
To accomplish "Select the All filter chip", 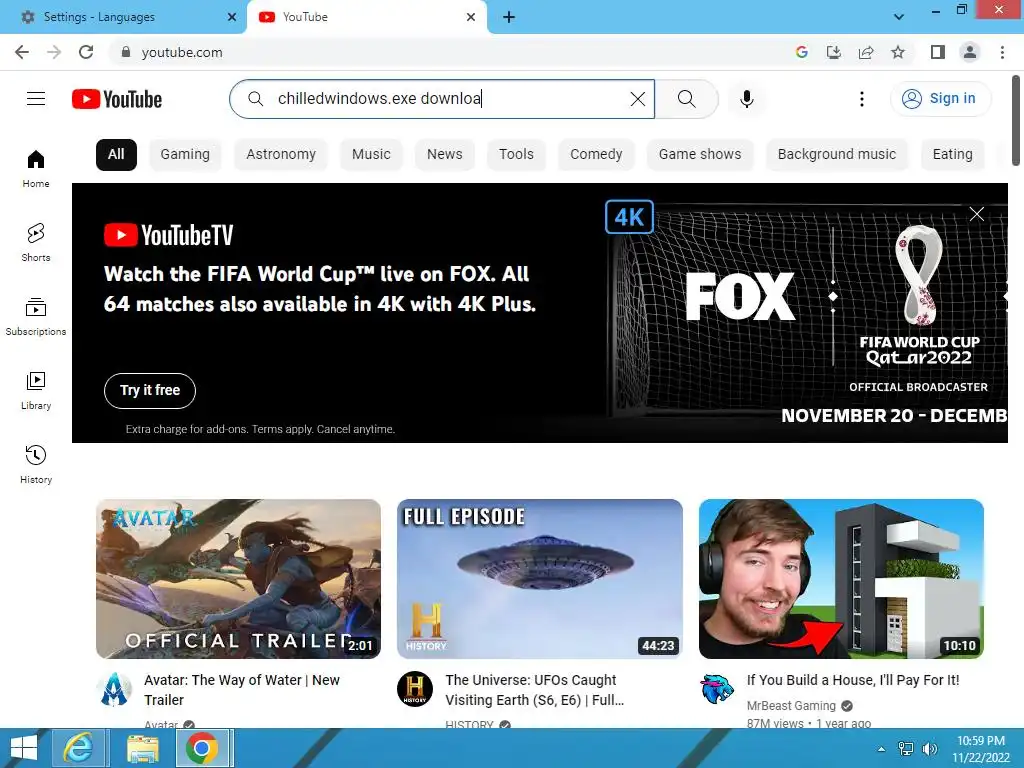I will point(116,155).
